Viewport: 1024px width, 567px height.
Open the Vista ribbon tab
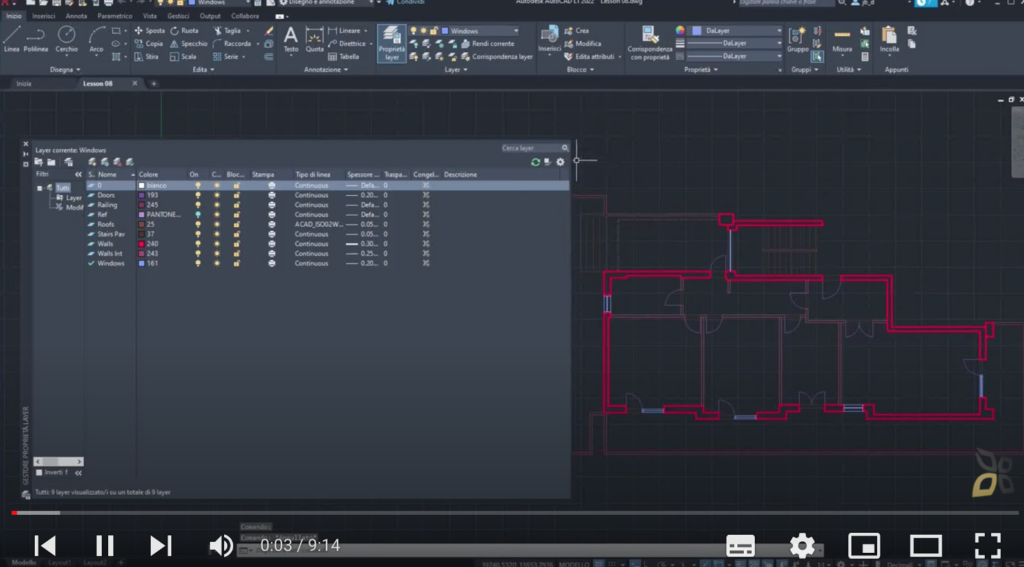150,16
